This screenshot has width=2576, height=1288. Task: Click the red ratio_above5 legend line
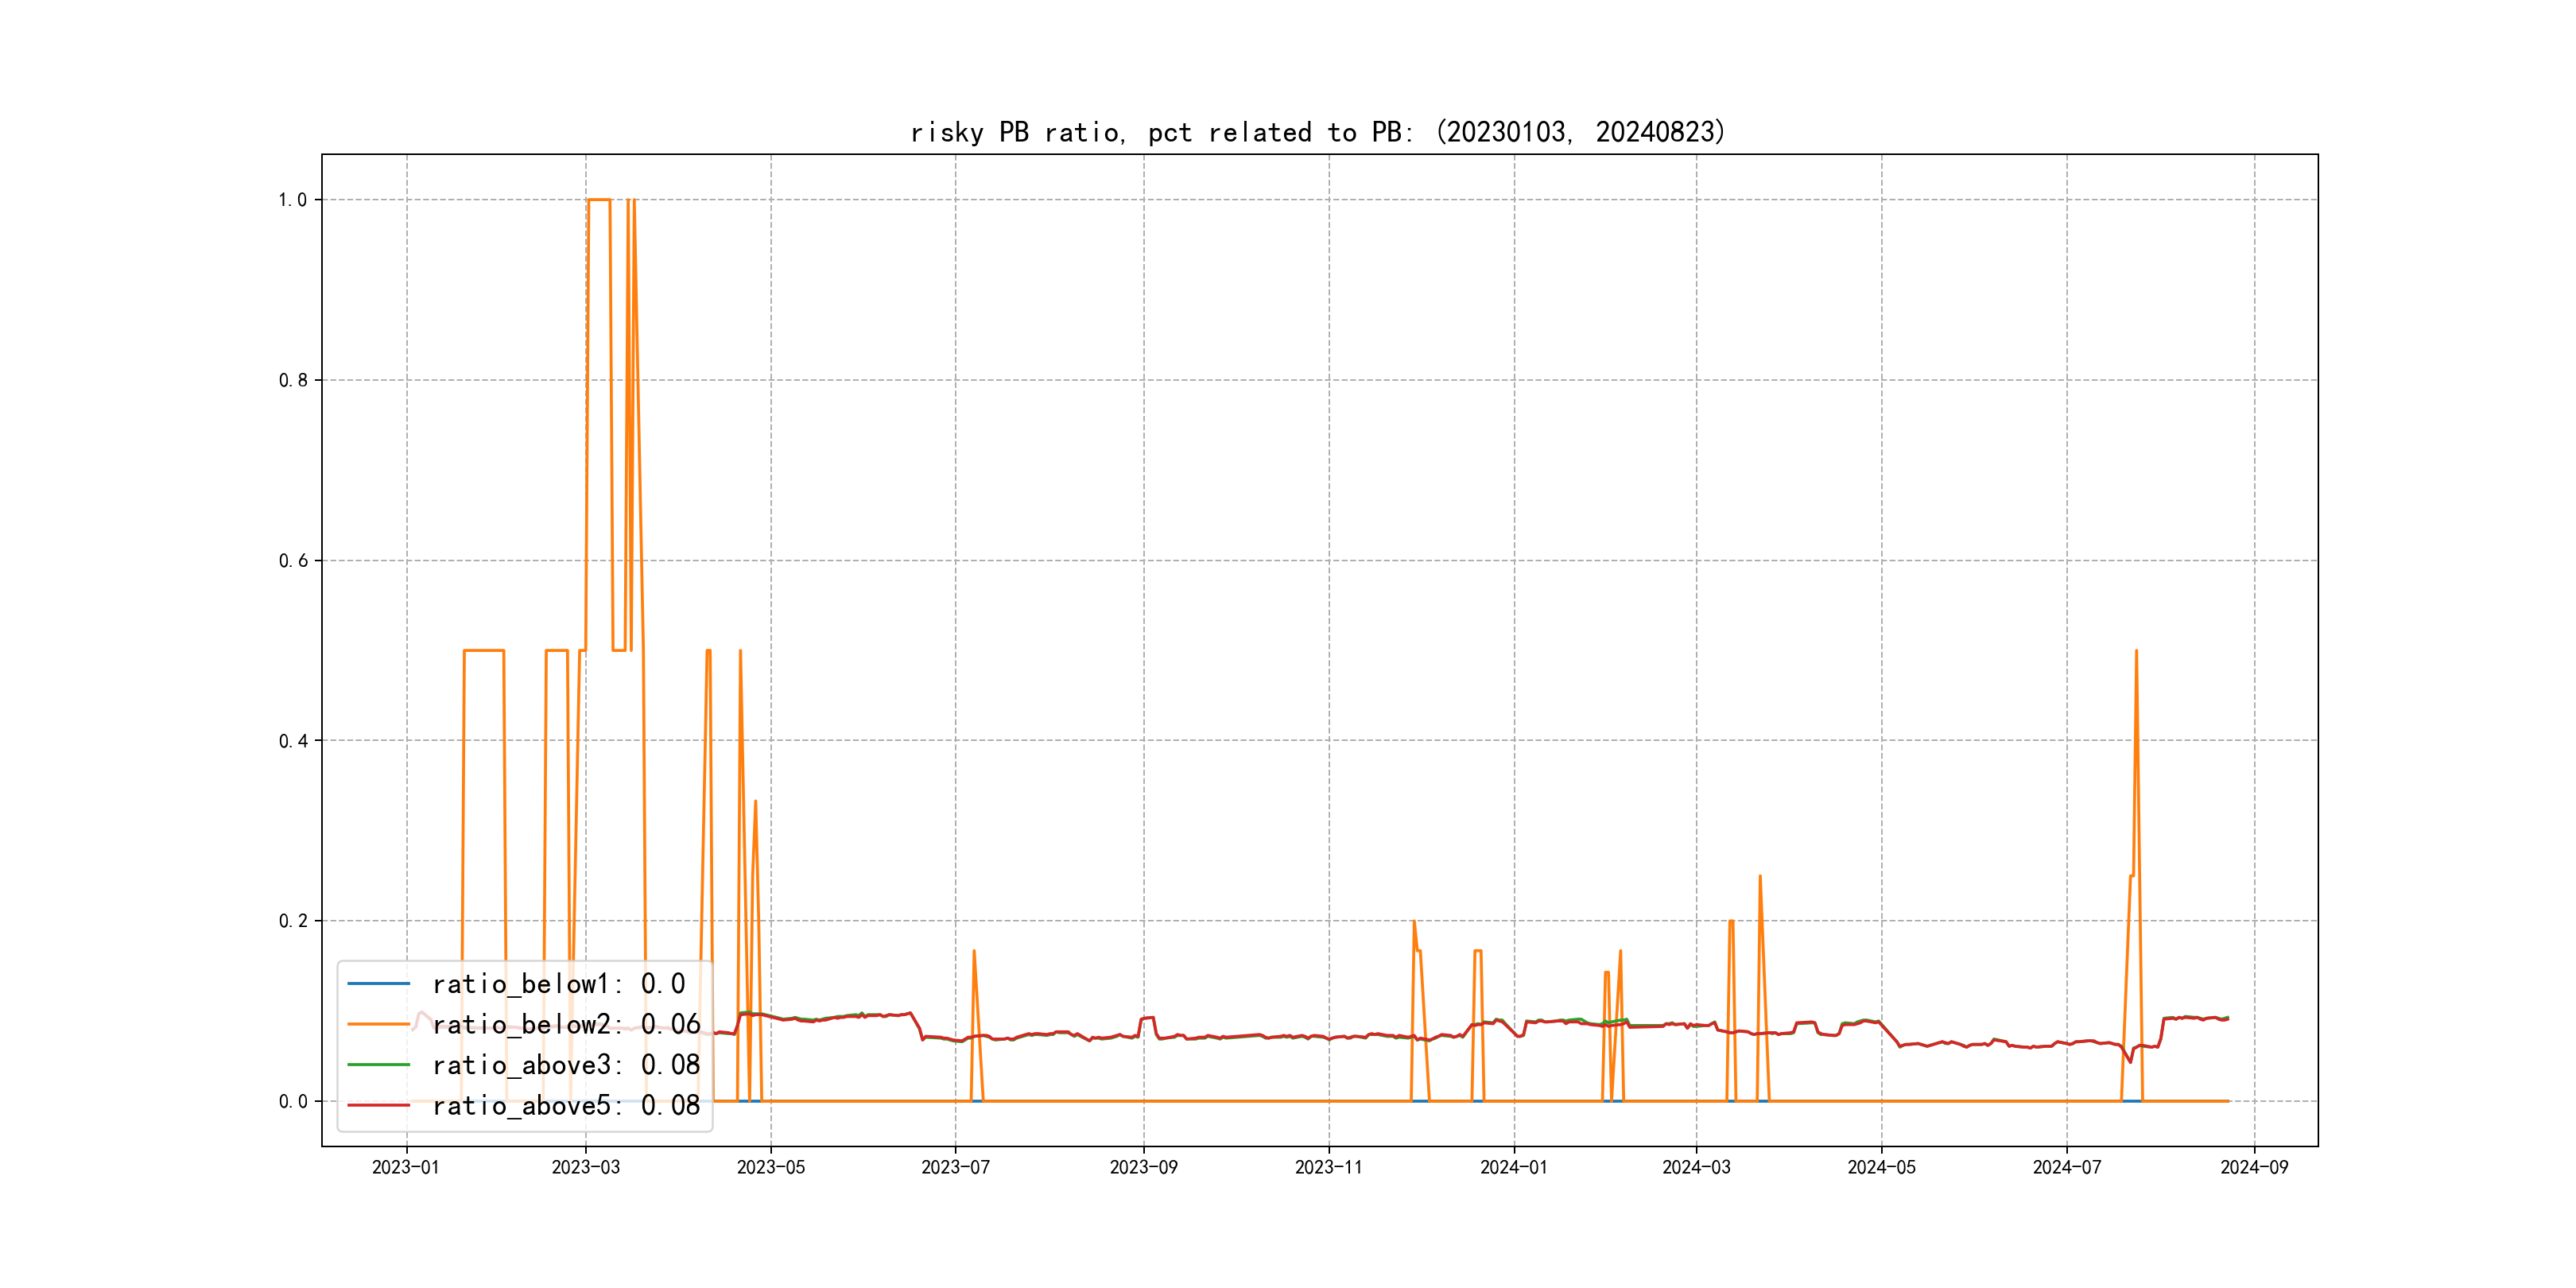pyautogui.click(x=378, y=1105)
